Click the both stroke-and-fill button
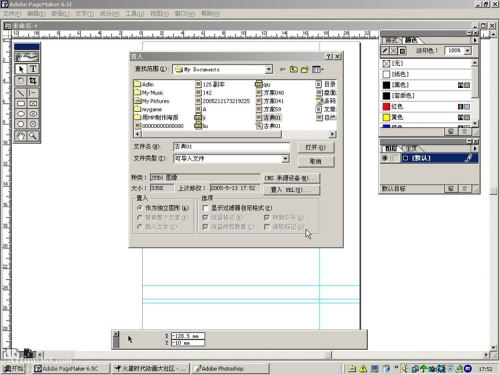The height and width of the screenshot is (375, 500). 402,51
